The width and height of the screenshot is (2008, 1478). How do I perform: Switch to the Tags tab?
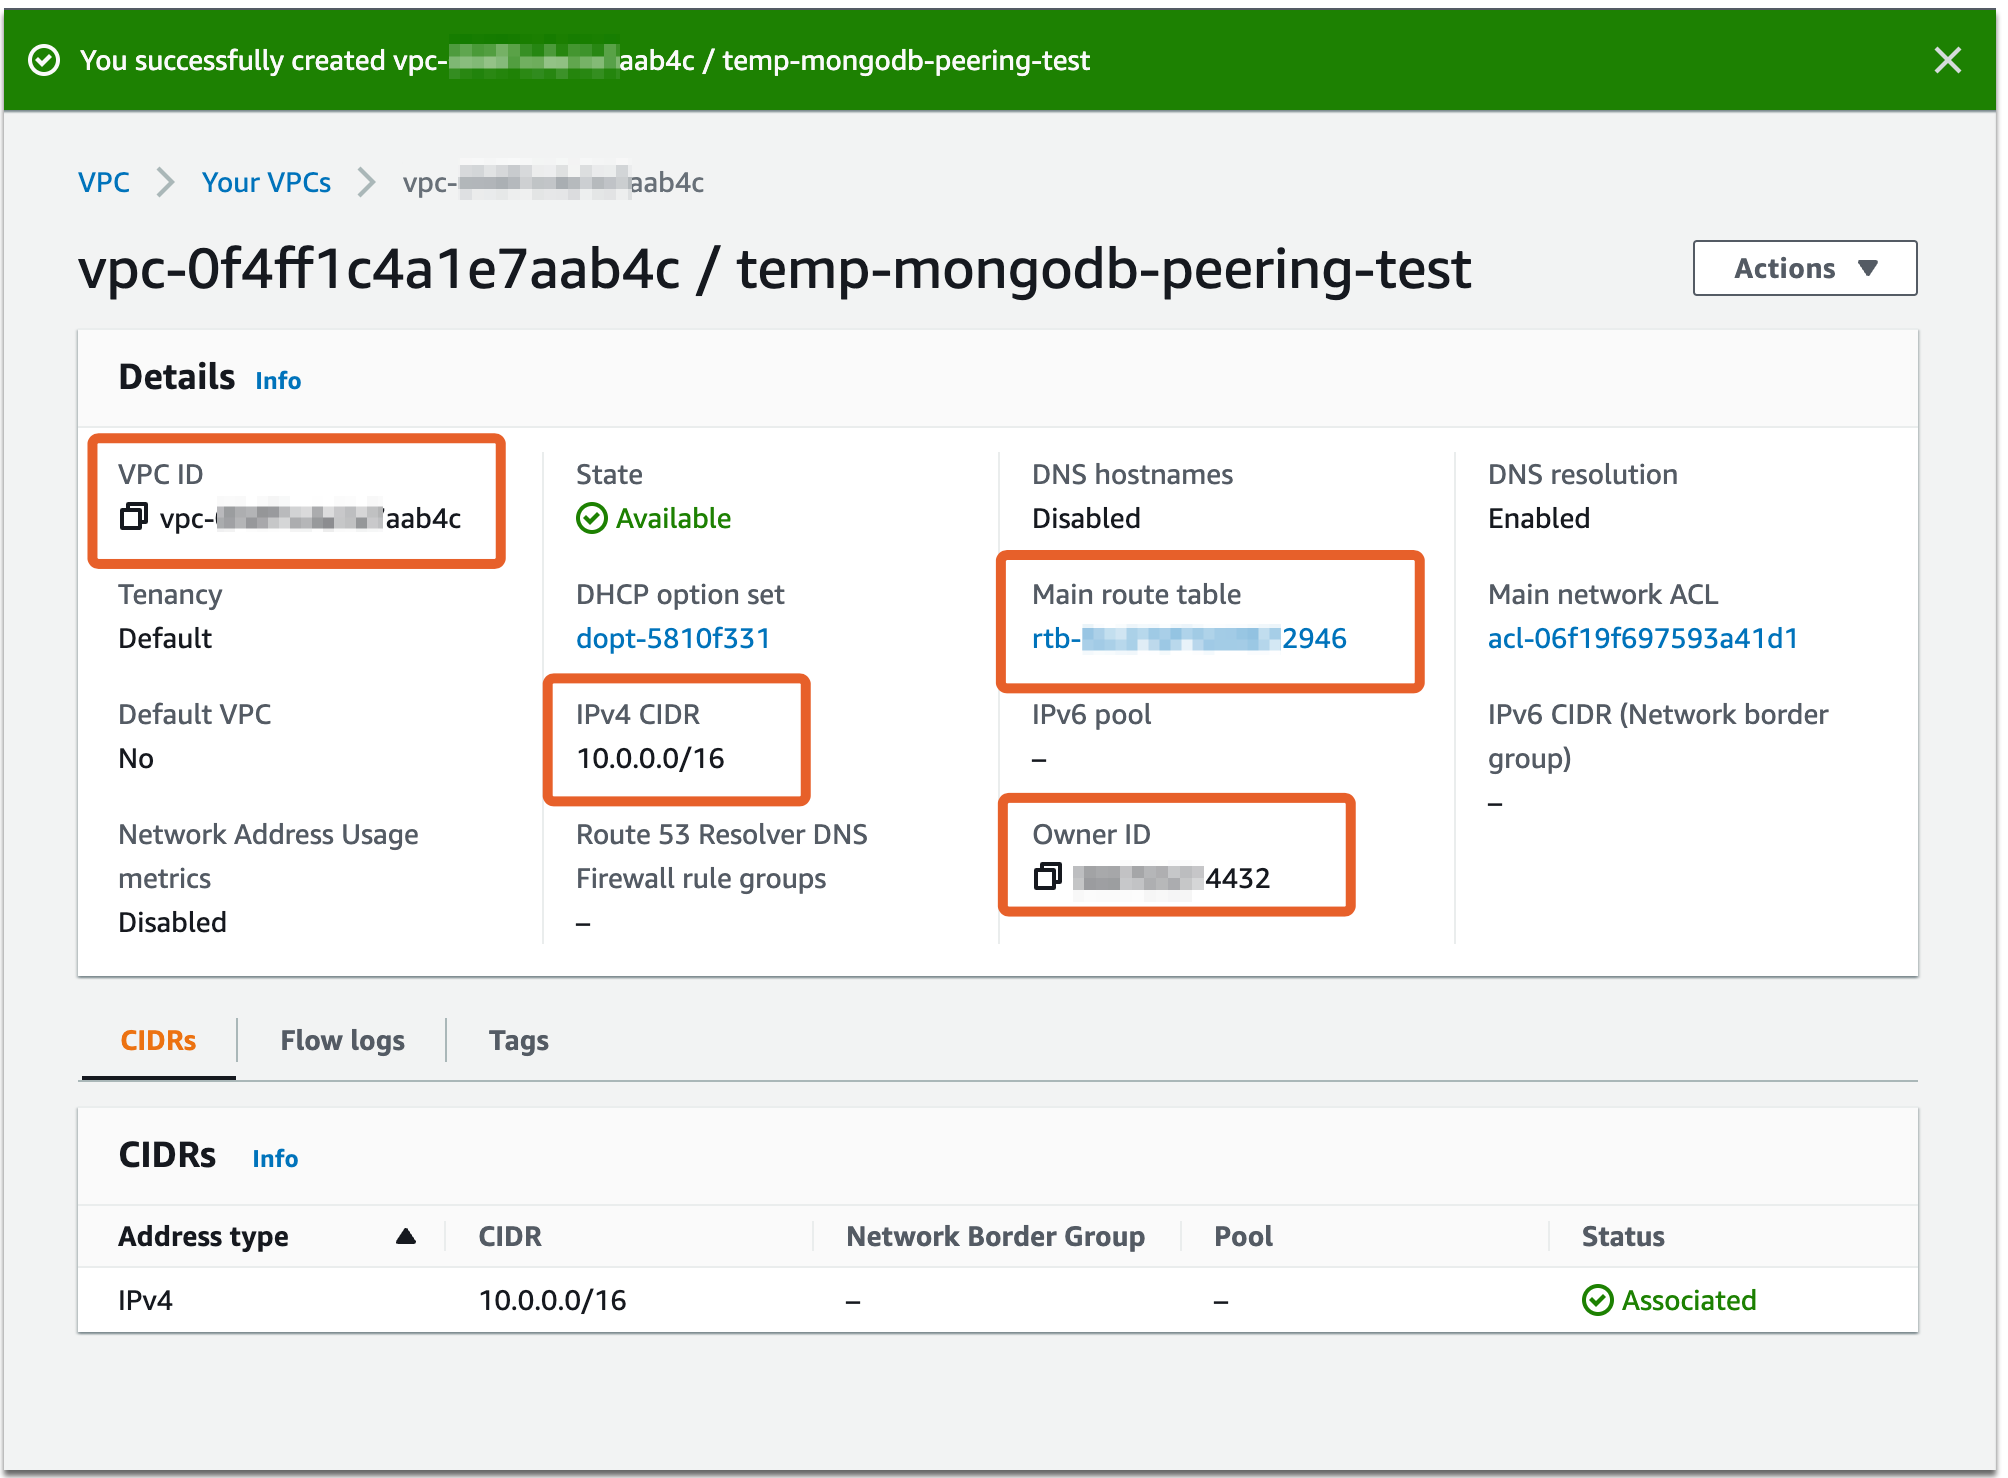point(517,1040)
